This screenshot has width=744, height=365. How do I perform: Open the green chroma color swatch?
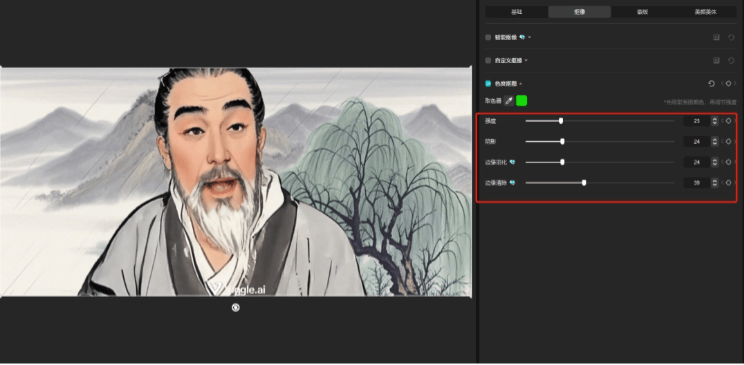tap(521, 101)
